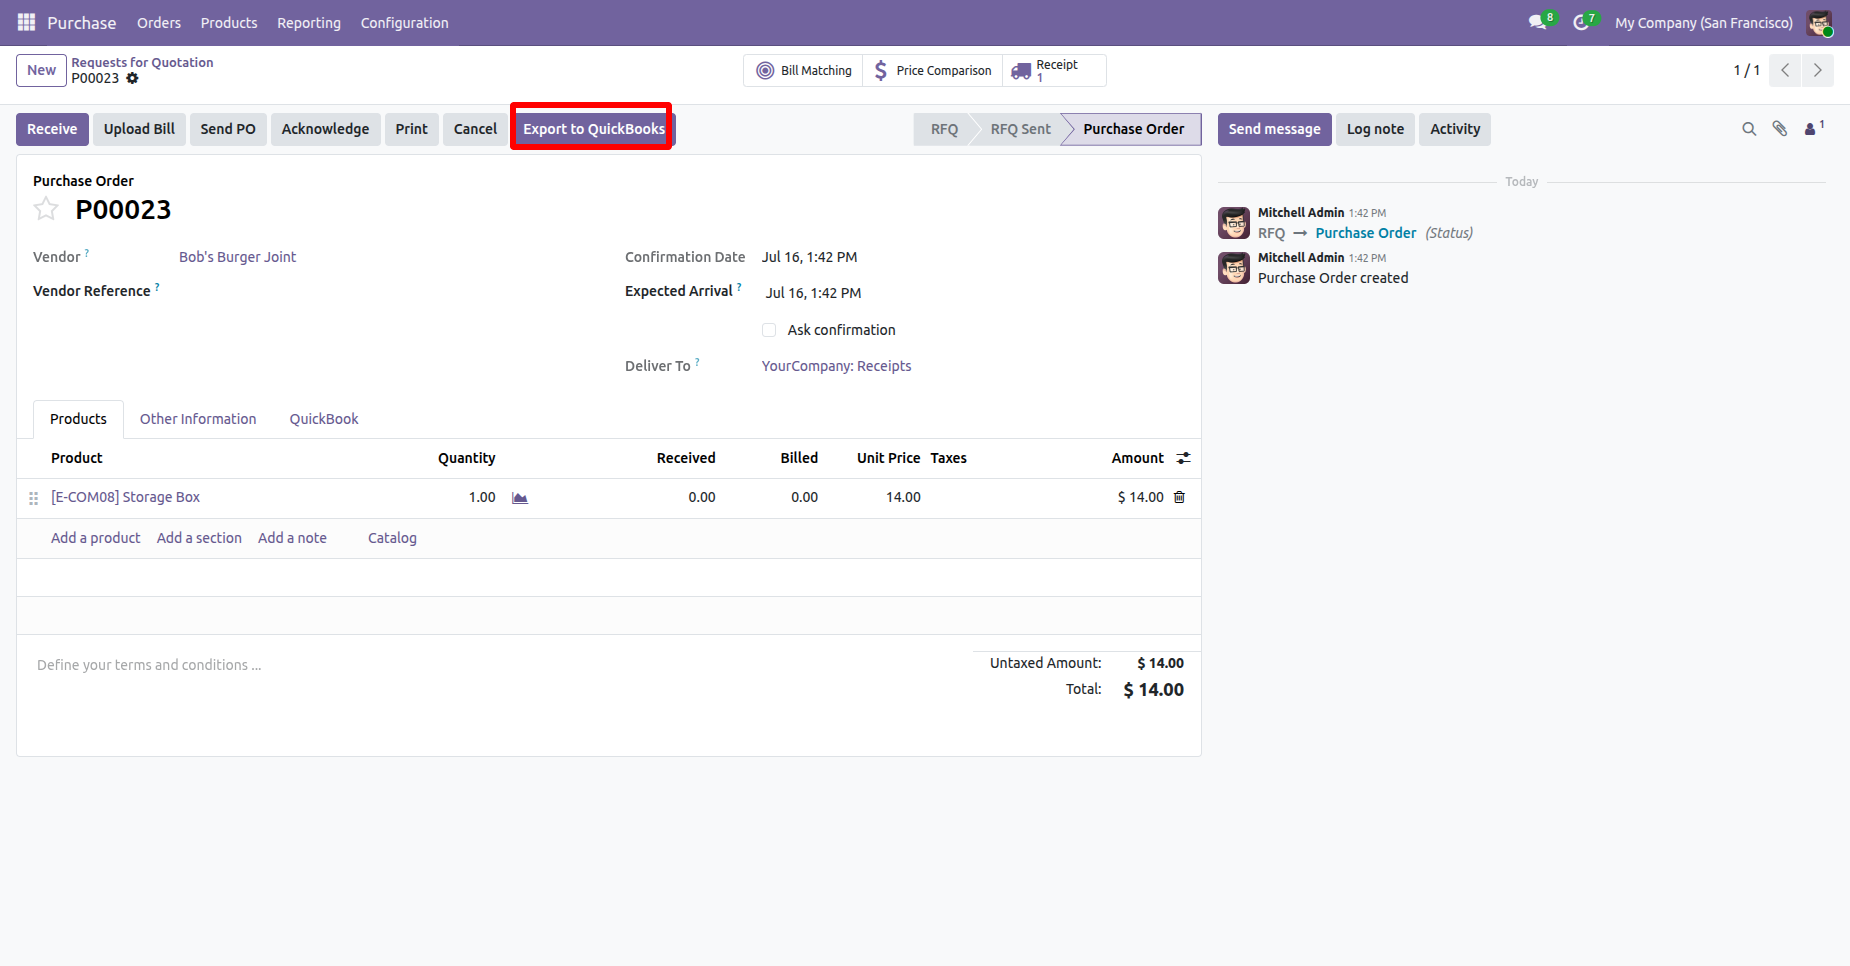The width and height of the screenshot is (1850, 966).
Task: Click Export to QuickBooks button
Action: [594, 129]
